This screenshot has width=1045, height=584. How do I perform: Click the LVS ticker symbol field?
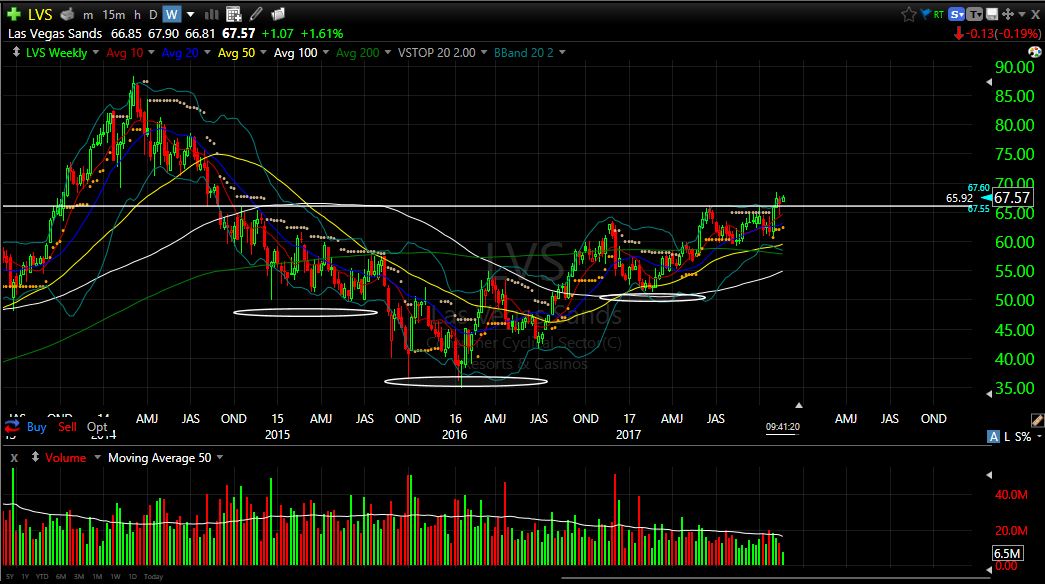[40, 14]
